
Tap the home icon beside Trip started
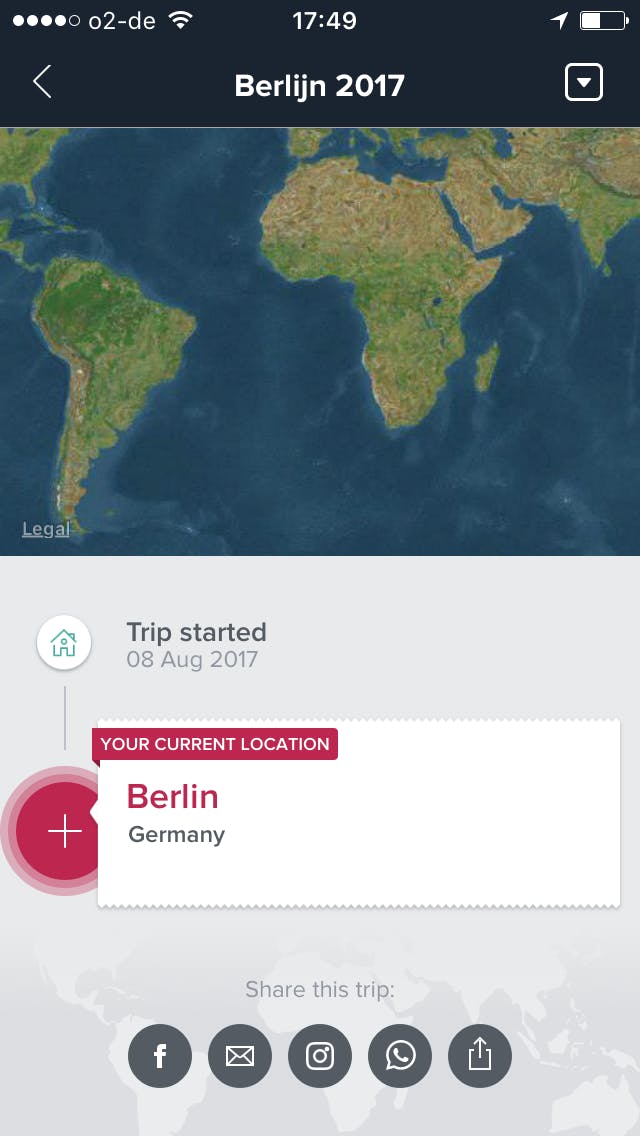tap(63, 642)
